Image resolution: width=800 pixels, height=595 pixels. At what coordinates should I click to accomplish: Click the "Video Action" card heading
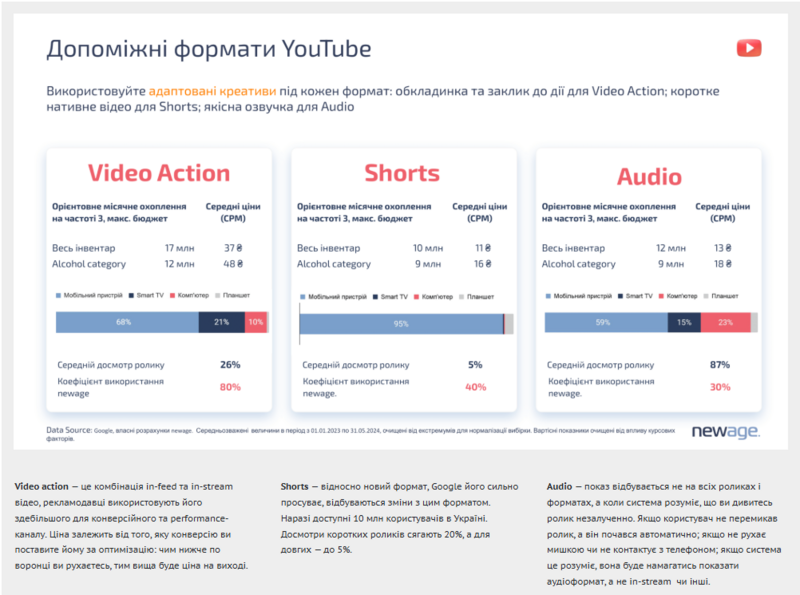tap(159, 173)
